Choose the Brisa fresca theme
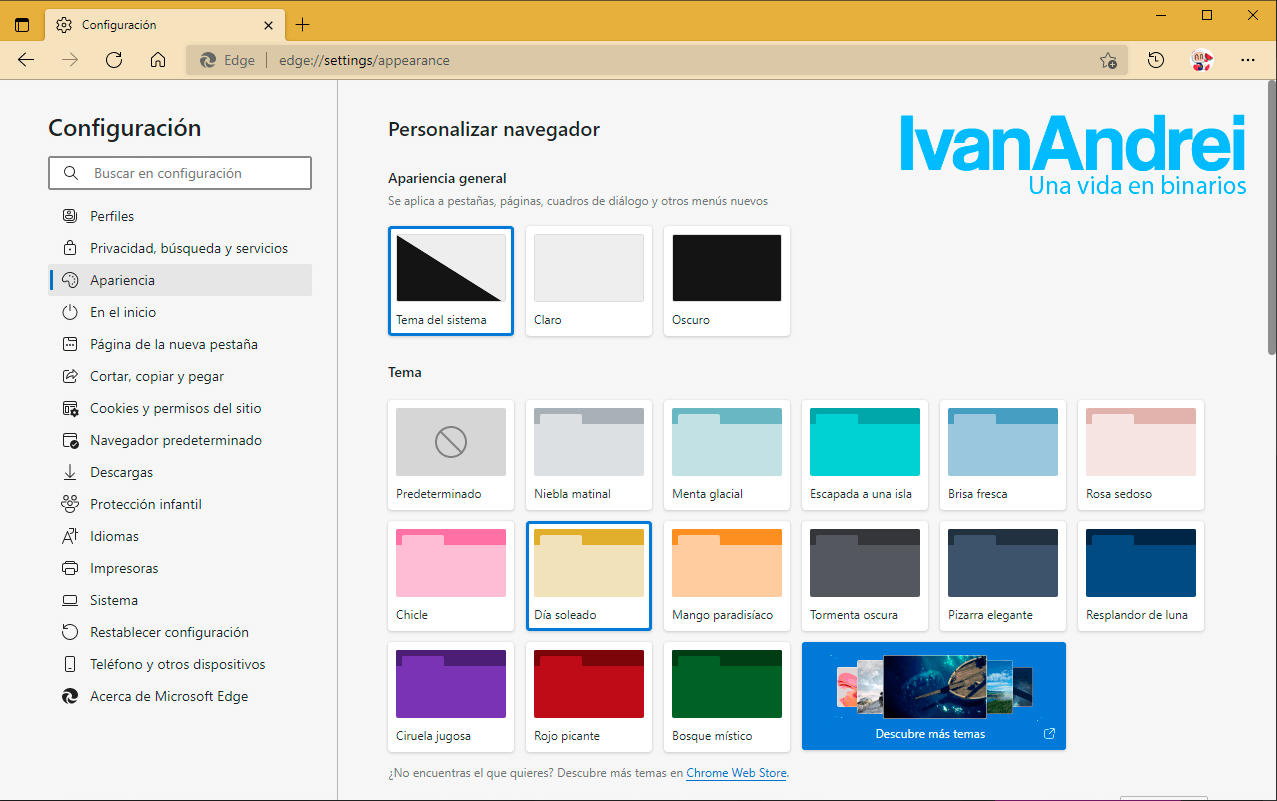Image resolution: width=1277 pixels, height=801 pixels. point(1003,455)
